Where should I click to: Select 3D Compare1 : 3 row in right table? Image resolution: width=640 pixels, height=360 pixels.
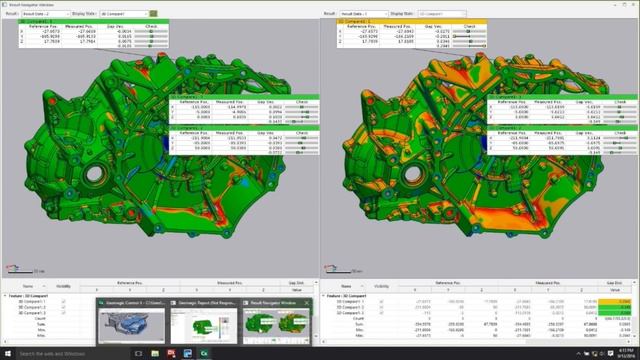350,313
